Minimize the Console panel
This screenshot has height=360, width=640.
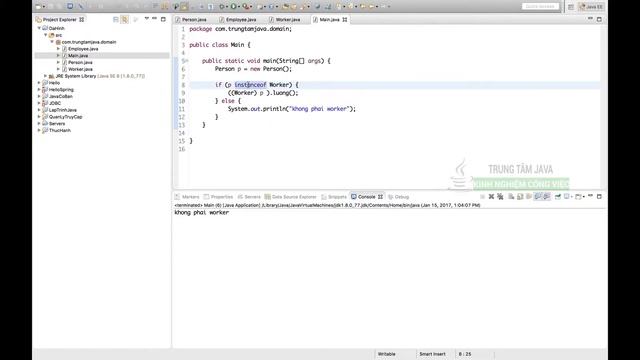pos(590,196)
